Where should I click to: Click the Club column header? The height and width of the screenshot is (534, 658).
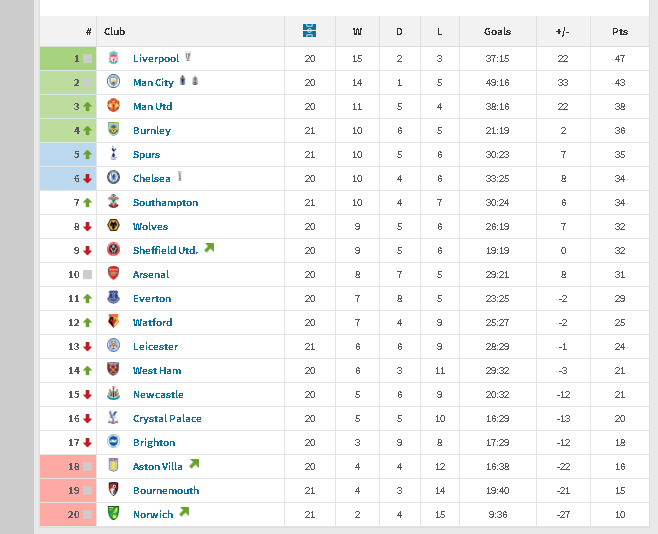click(115, 31)
